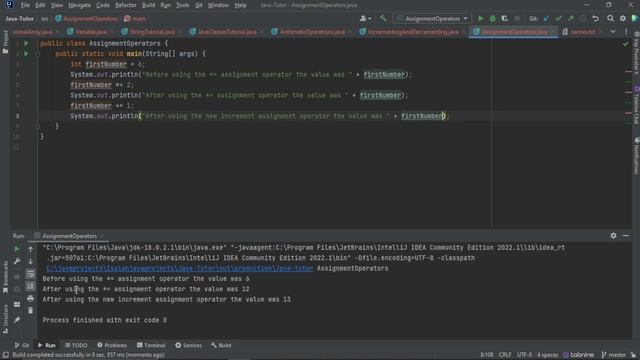This screenshot has width=640, height=360.
Task: Rerun program in the Run panel
Action: pos(17,249)
